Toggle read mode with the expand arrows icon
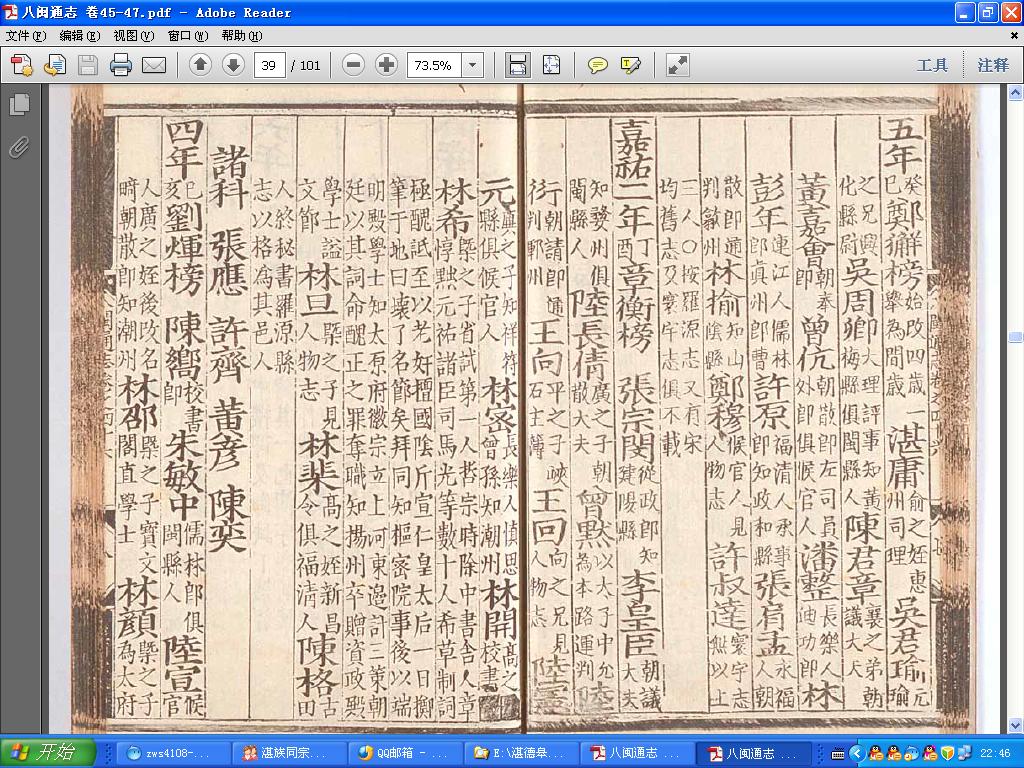 (x=678, y=65)
